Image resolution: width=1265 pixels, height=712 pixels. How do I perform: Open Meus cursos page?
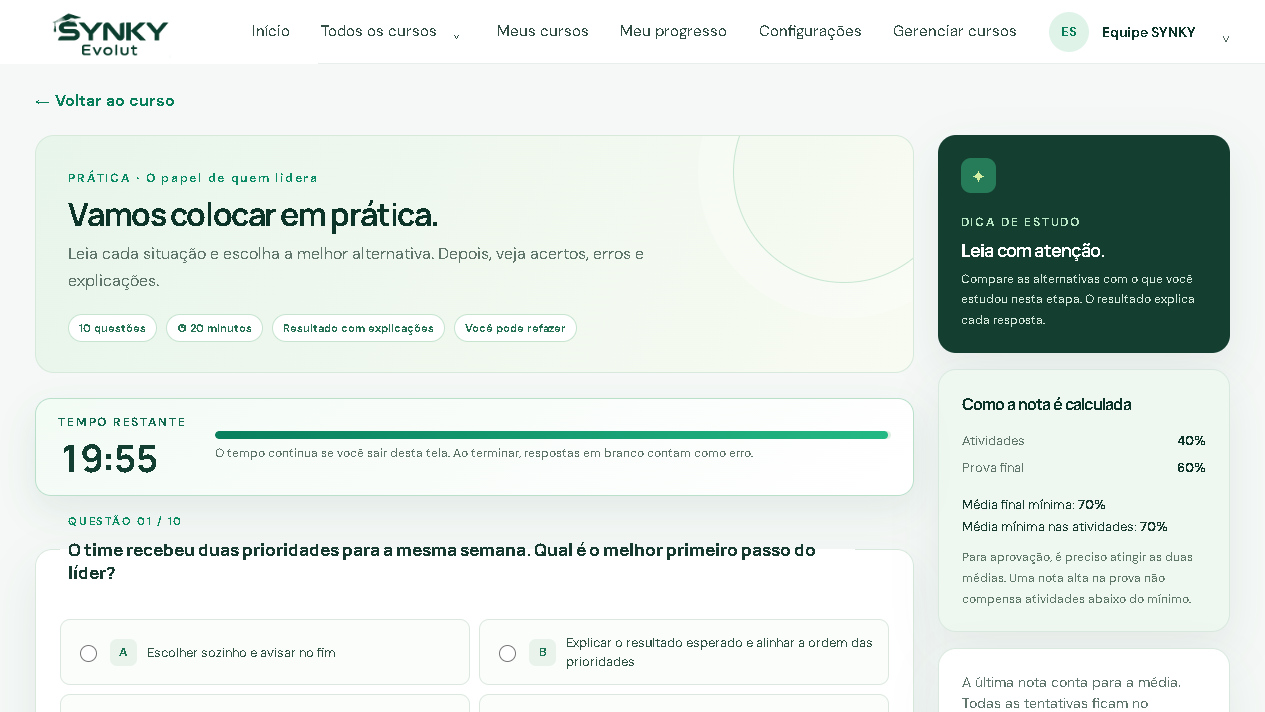click(x=543, y=31)
